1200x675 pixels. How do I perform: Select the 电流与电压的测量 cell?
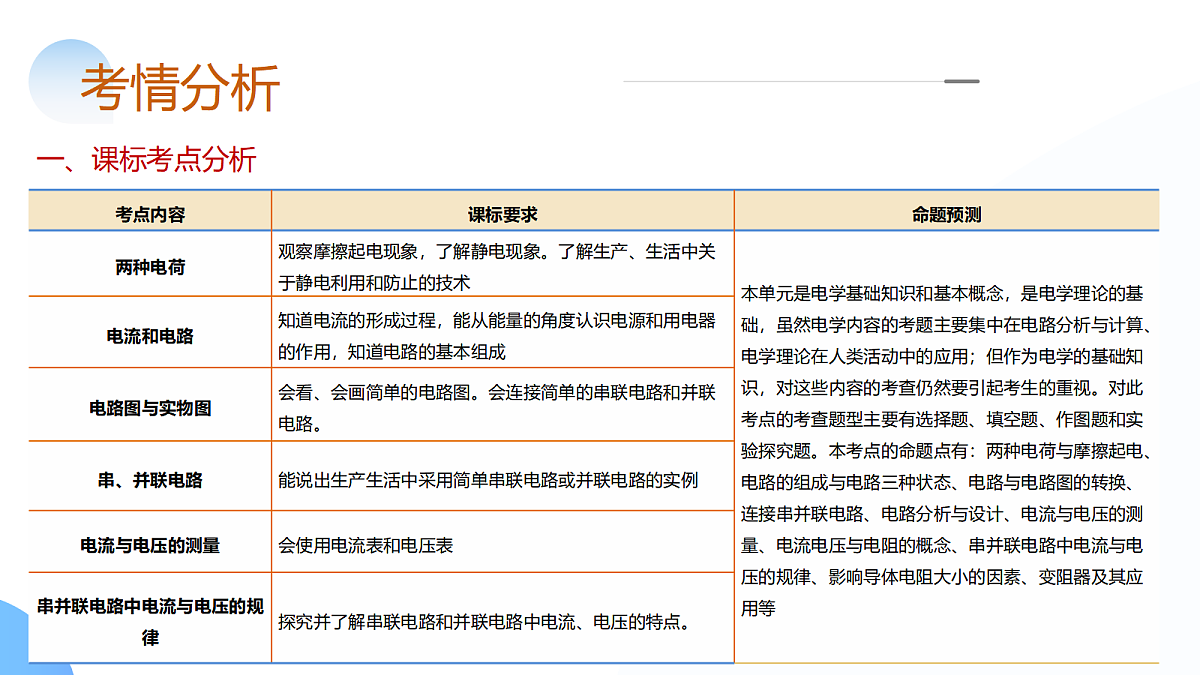(x=150, y=545)
